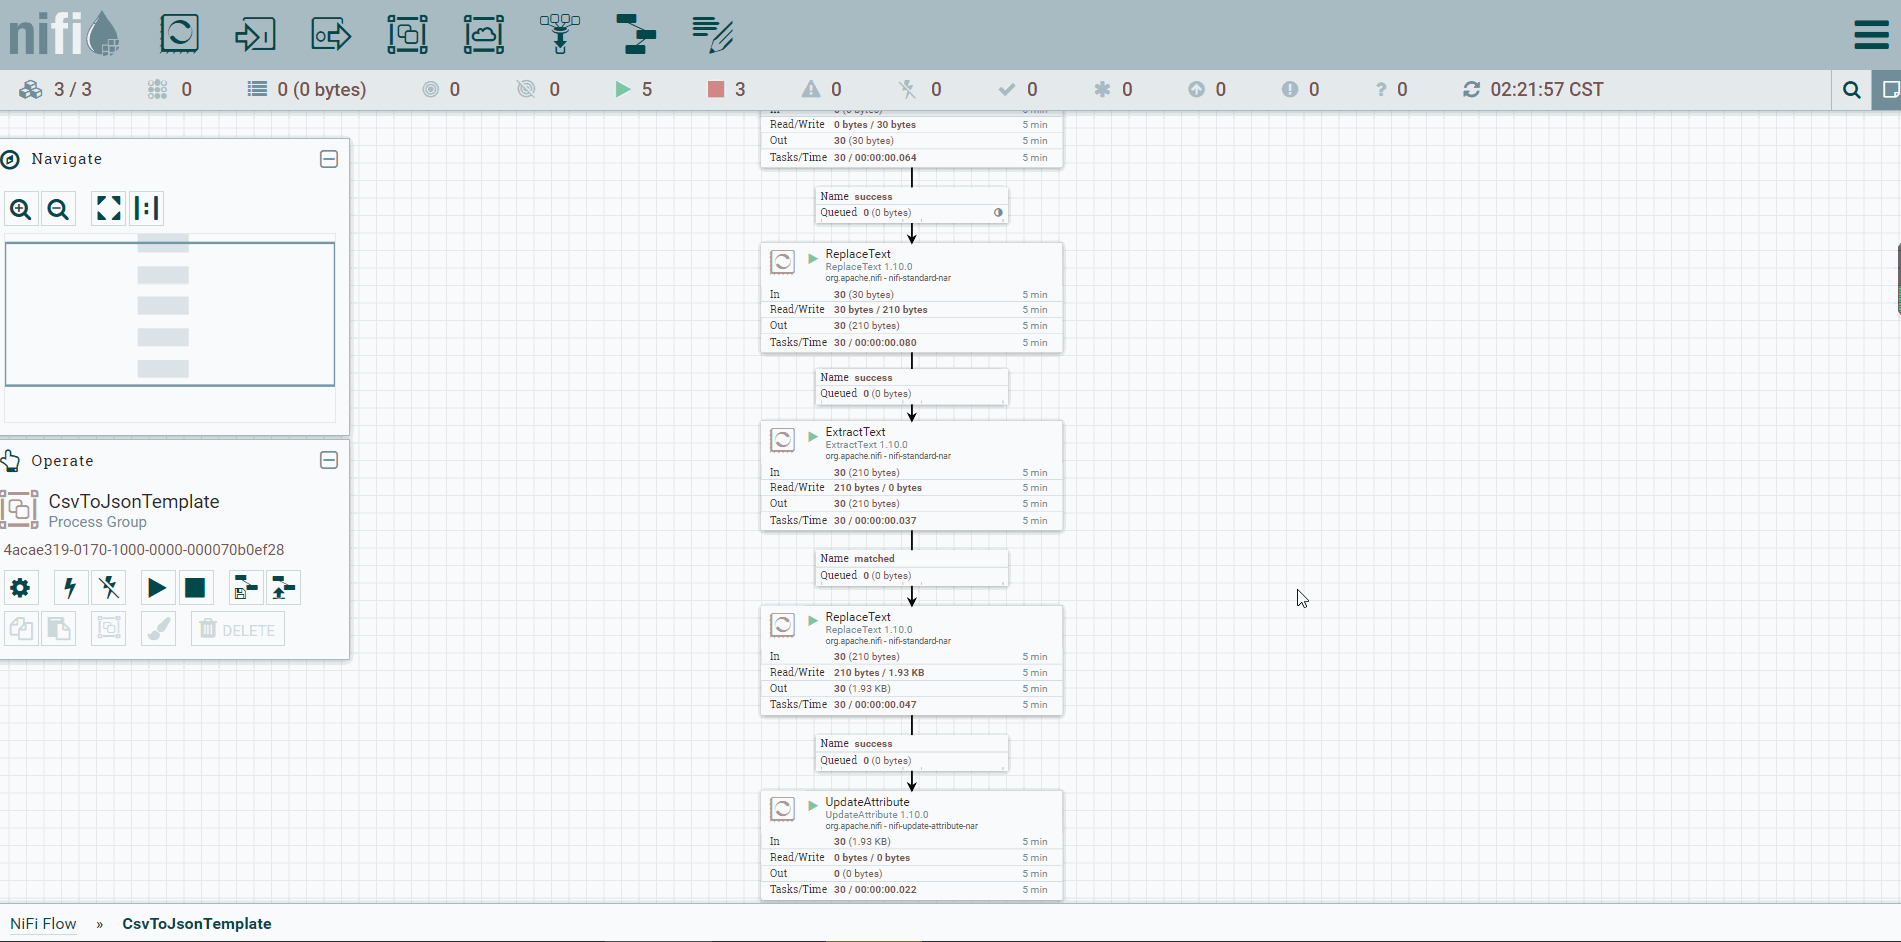Select the Input Port toolbar icon
Image resolution: width=1901 pixels, height=942 pixels.
click(x=255, y=34)
